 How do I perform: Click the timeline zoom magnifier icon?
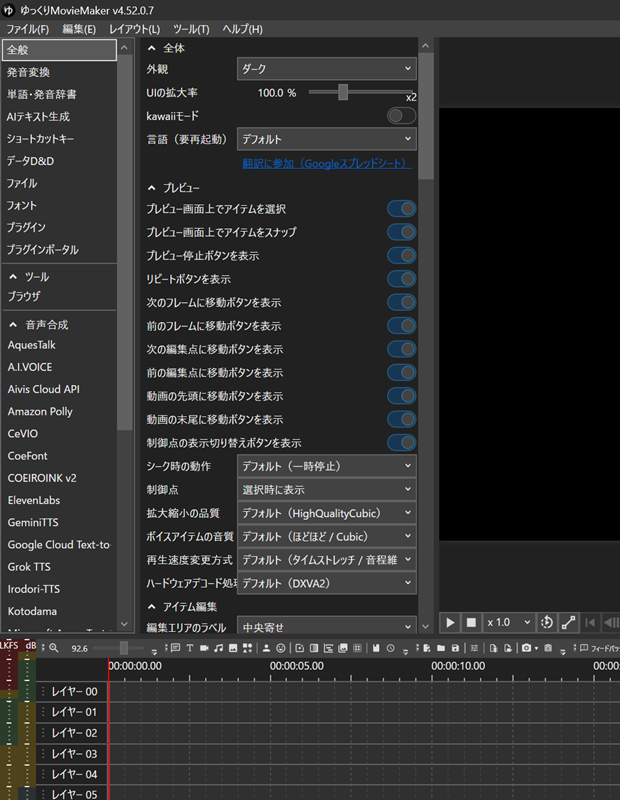point(54,648)
